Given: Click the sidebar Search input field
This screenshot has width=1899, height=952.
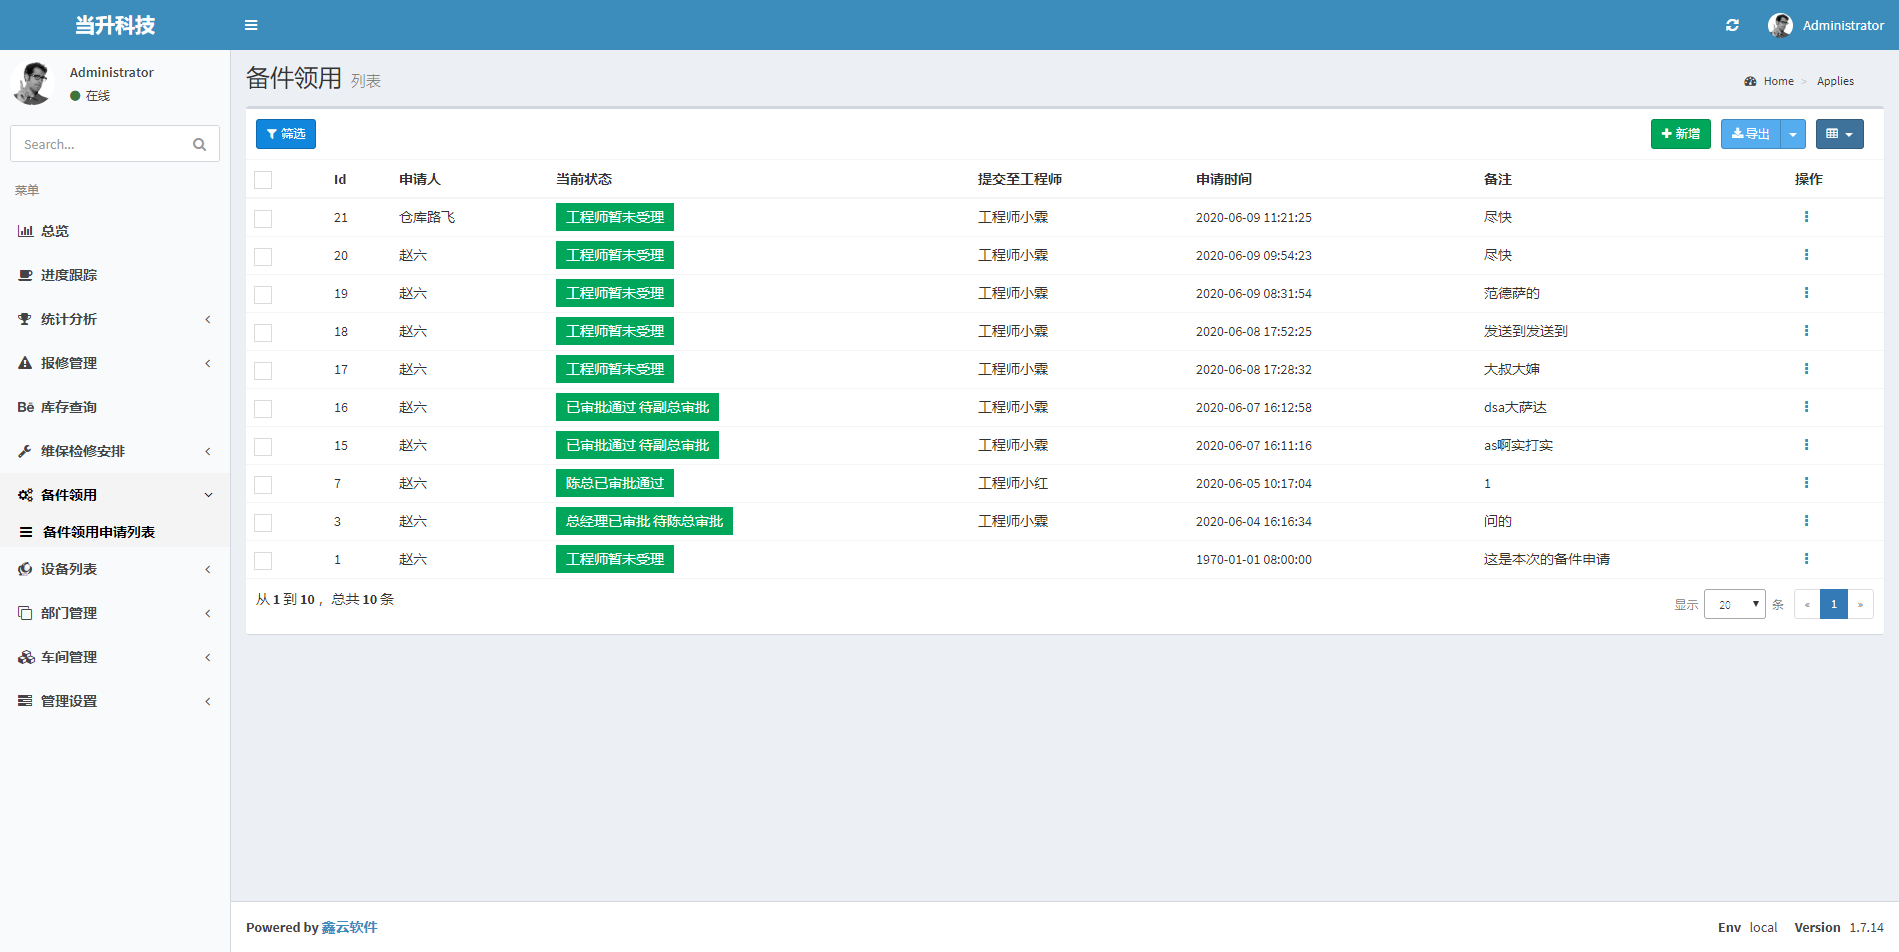Looking at the screenshot, I should (100, 145).
